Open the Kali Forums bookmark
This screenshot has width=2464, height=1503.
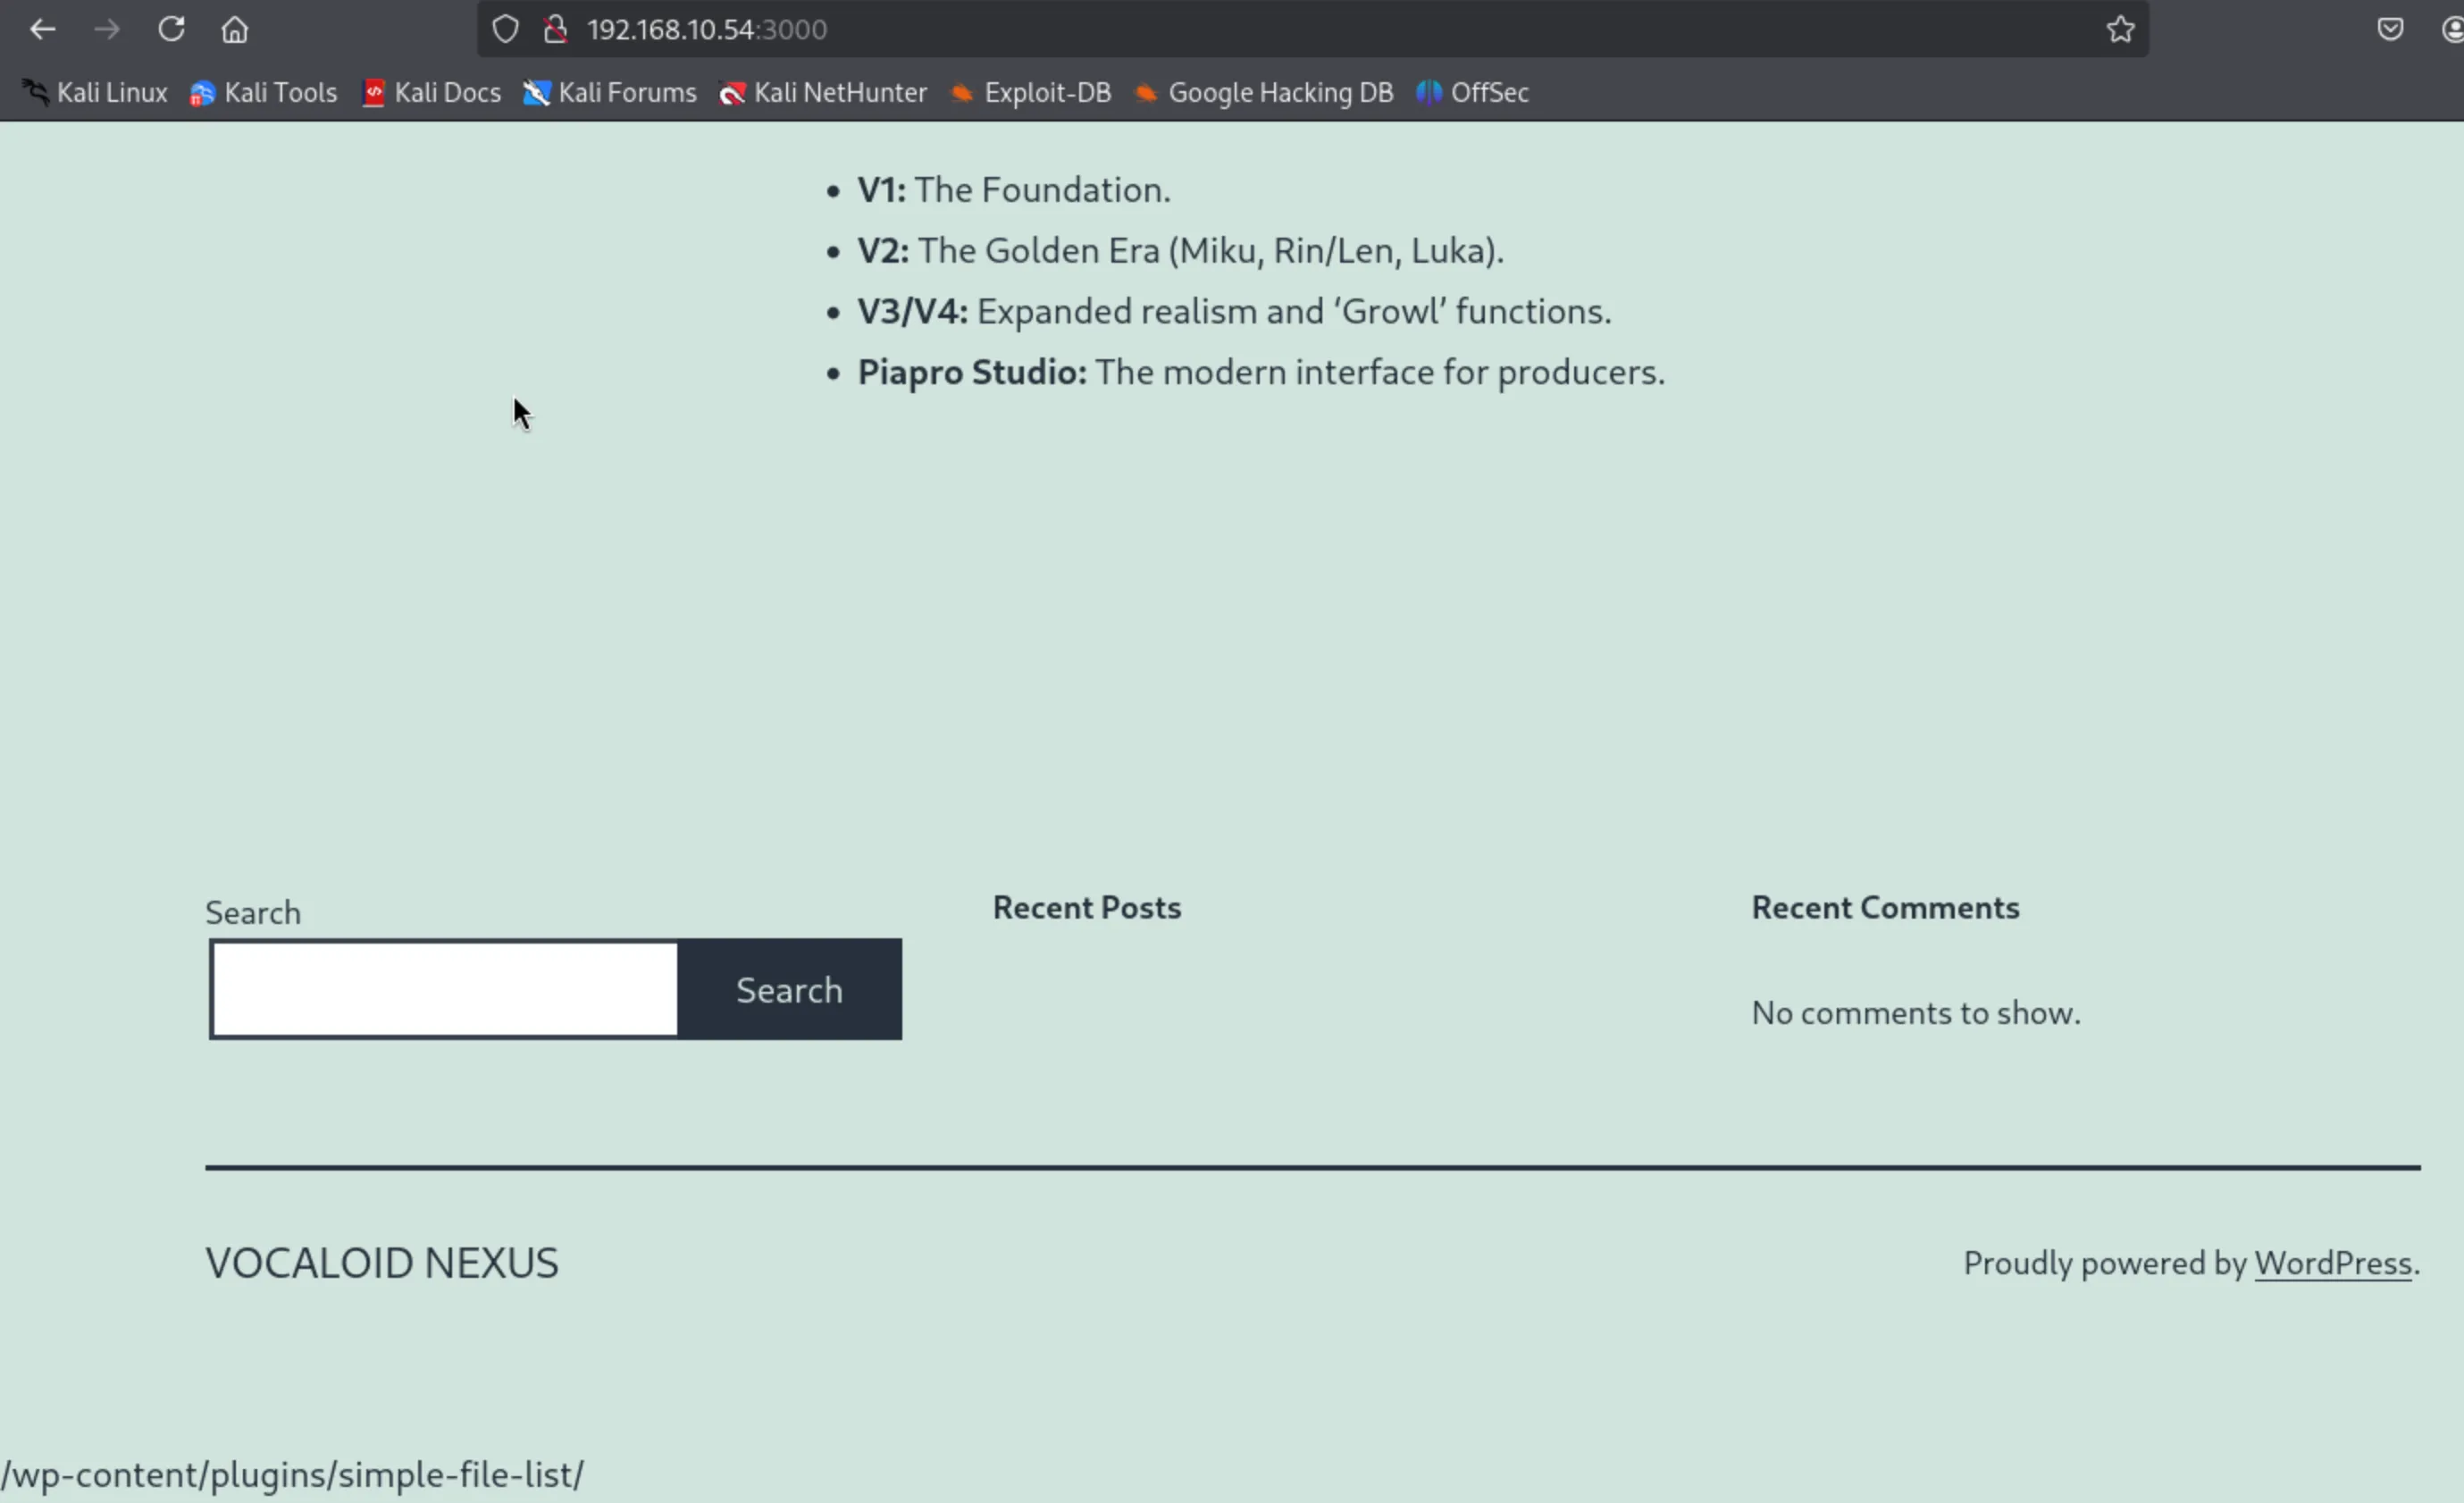tap(610, 92)
